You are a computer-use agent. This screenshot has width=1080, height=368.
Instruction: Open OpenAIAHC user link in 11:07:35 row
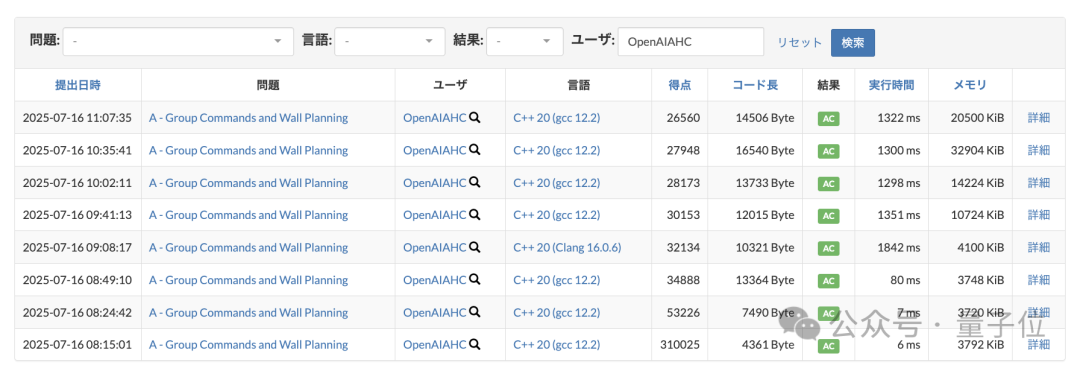point(435,118)
